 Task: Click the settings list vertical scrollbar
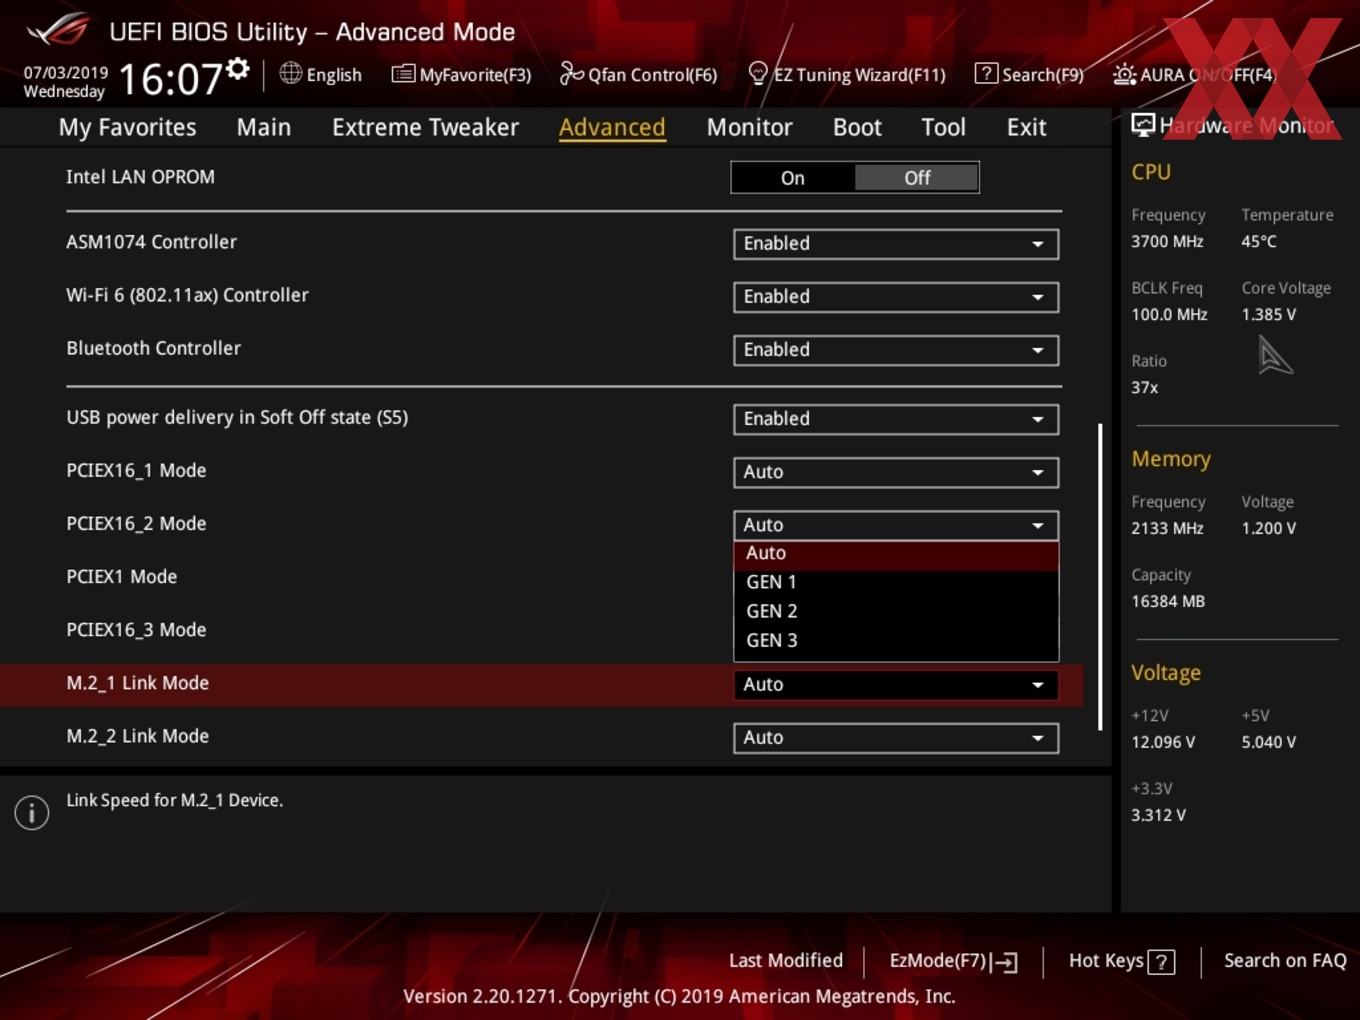tap(1100, 577)
